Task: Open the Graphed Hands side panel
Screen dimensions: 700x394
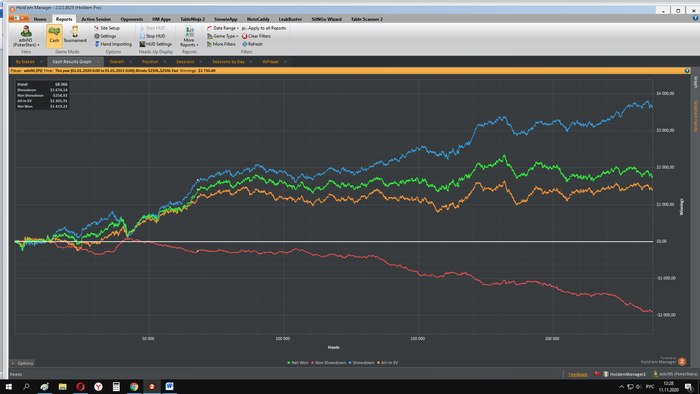Action: (x=695, y=116)
